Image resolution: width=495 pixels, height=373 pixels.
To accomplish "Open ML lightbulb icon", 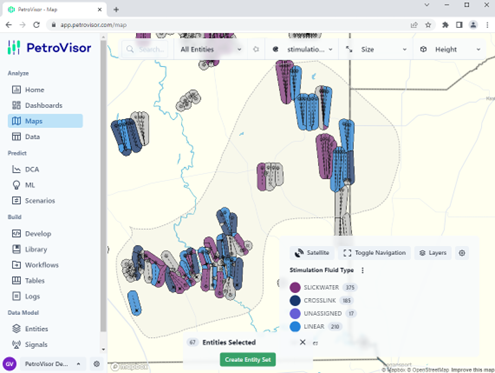I will 16,185.
